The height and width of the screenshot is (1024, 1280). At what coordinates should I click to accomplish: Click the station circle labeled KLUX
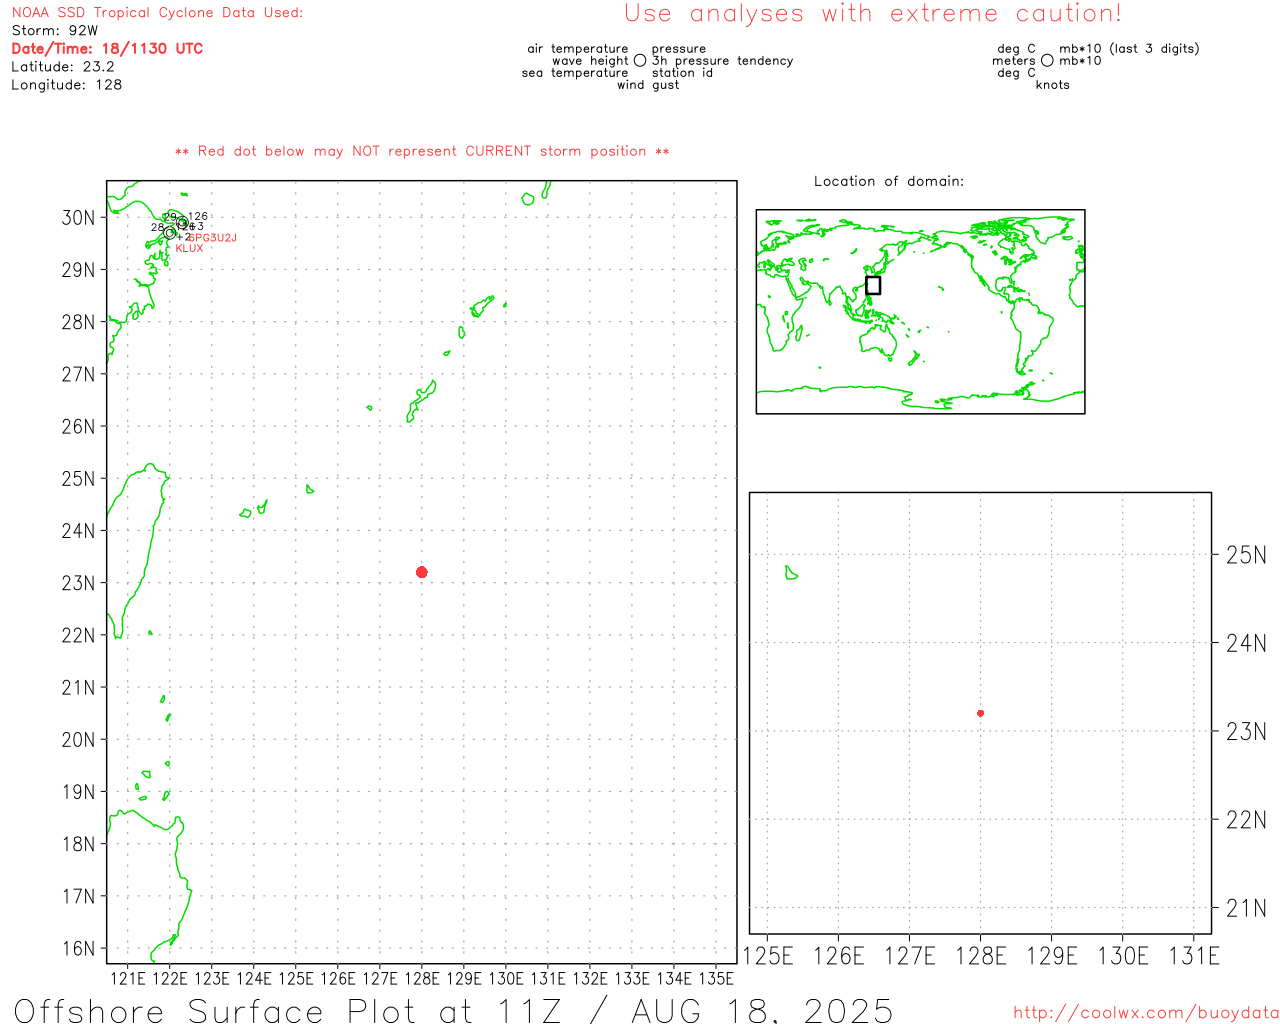click(x=170, y=233)
